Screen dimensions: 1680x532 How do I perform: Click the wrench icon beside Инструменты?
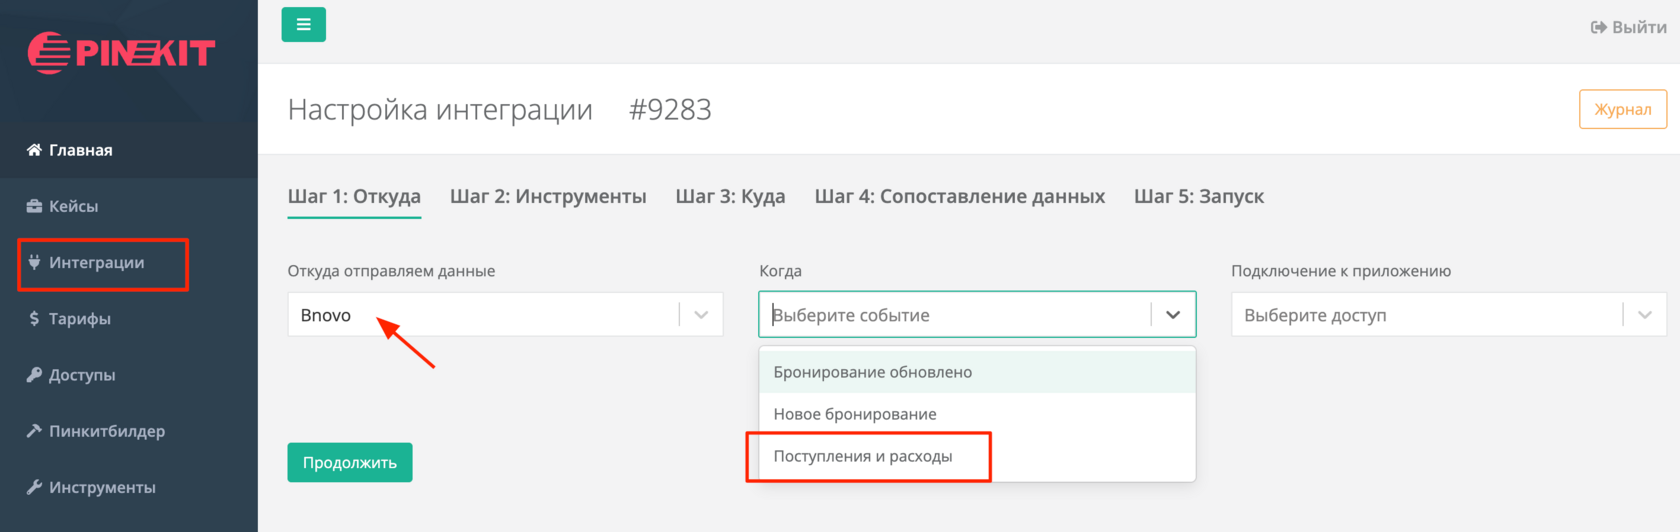pos(34,487)
